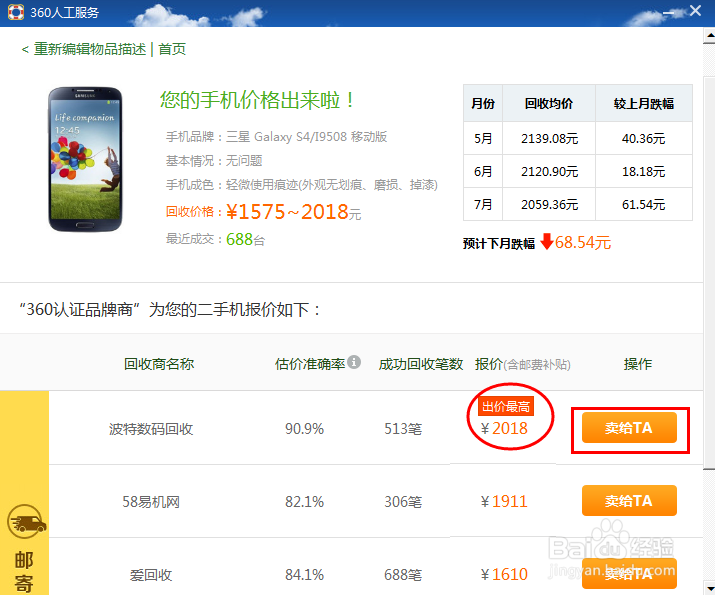Click the 回收商名称 column header
This screenshot has width=715, height=595.
click(159, 364)
